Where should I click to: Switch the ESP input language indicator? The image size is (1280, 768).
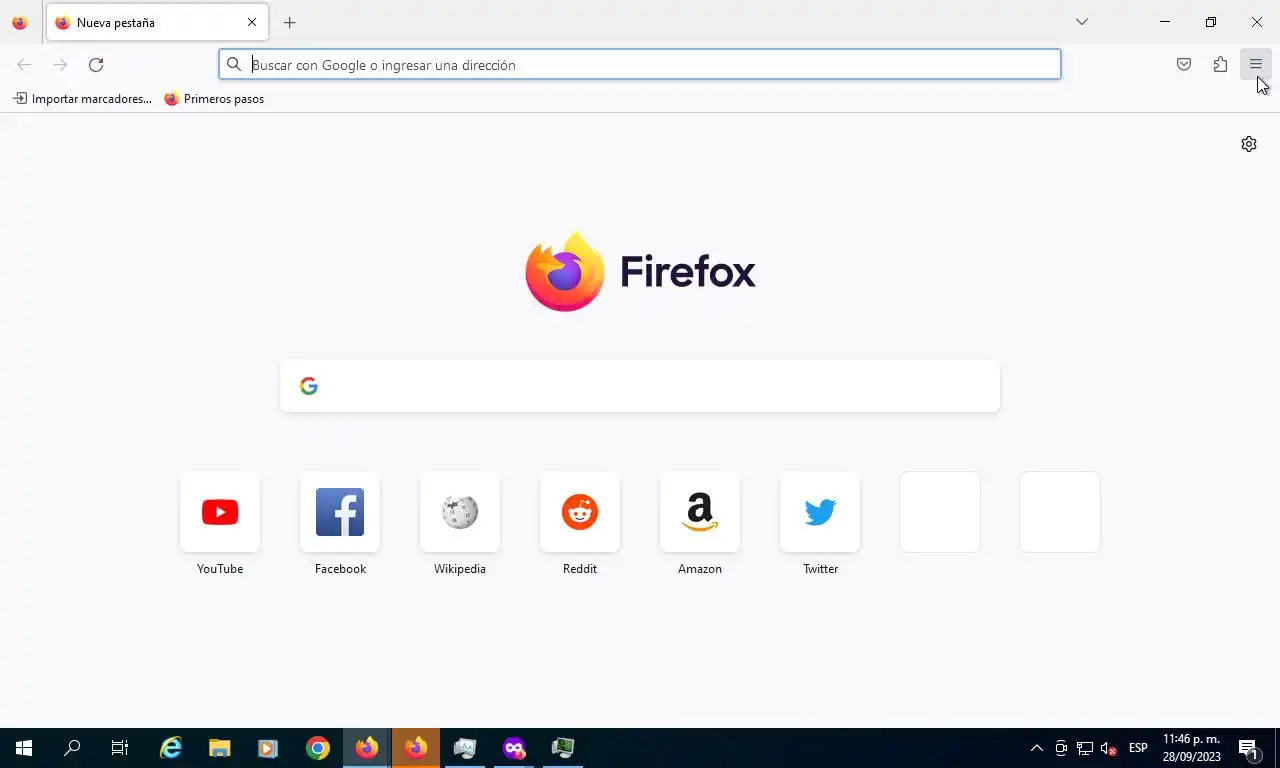(1138, 748)
